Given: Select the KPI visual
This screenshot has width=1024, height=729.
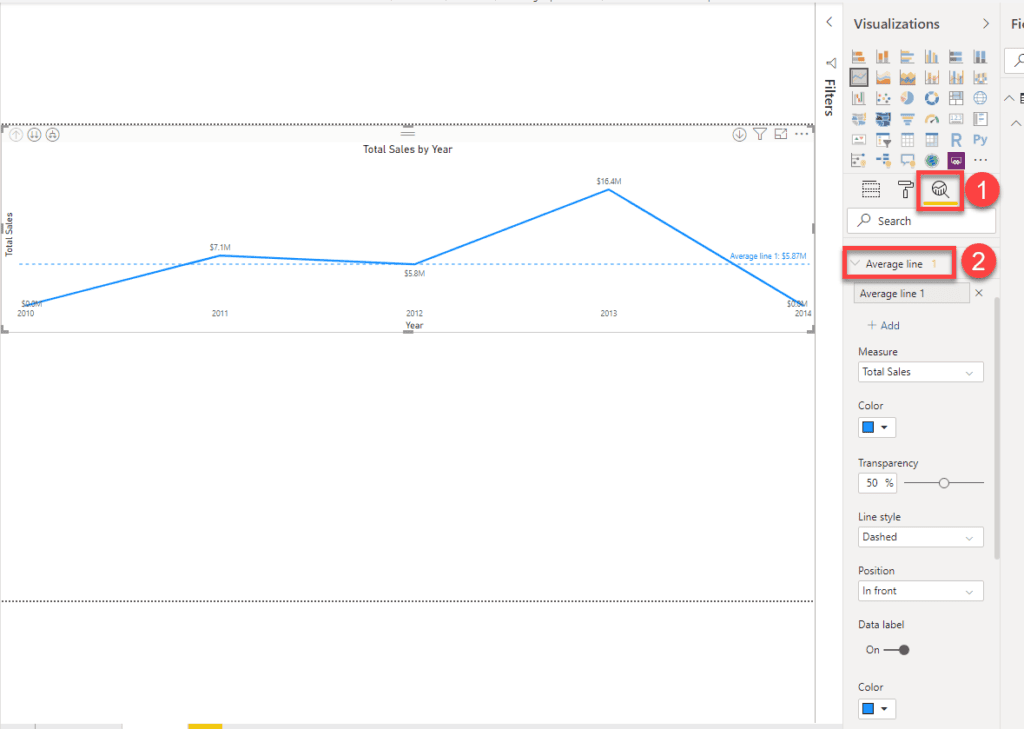Looking at the screenshot, I should click(x=859, y=140).
